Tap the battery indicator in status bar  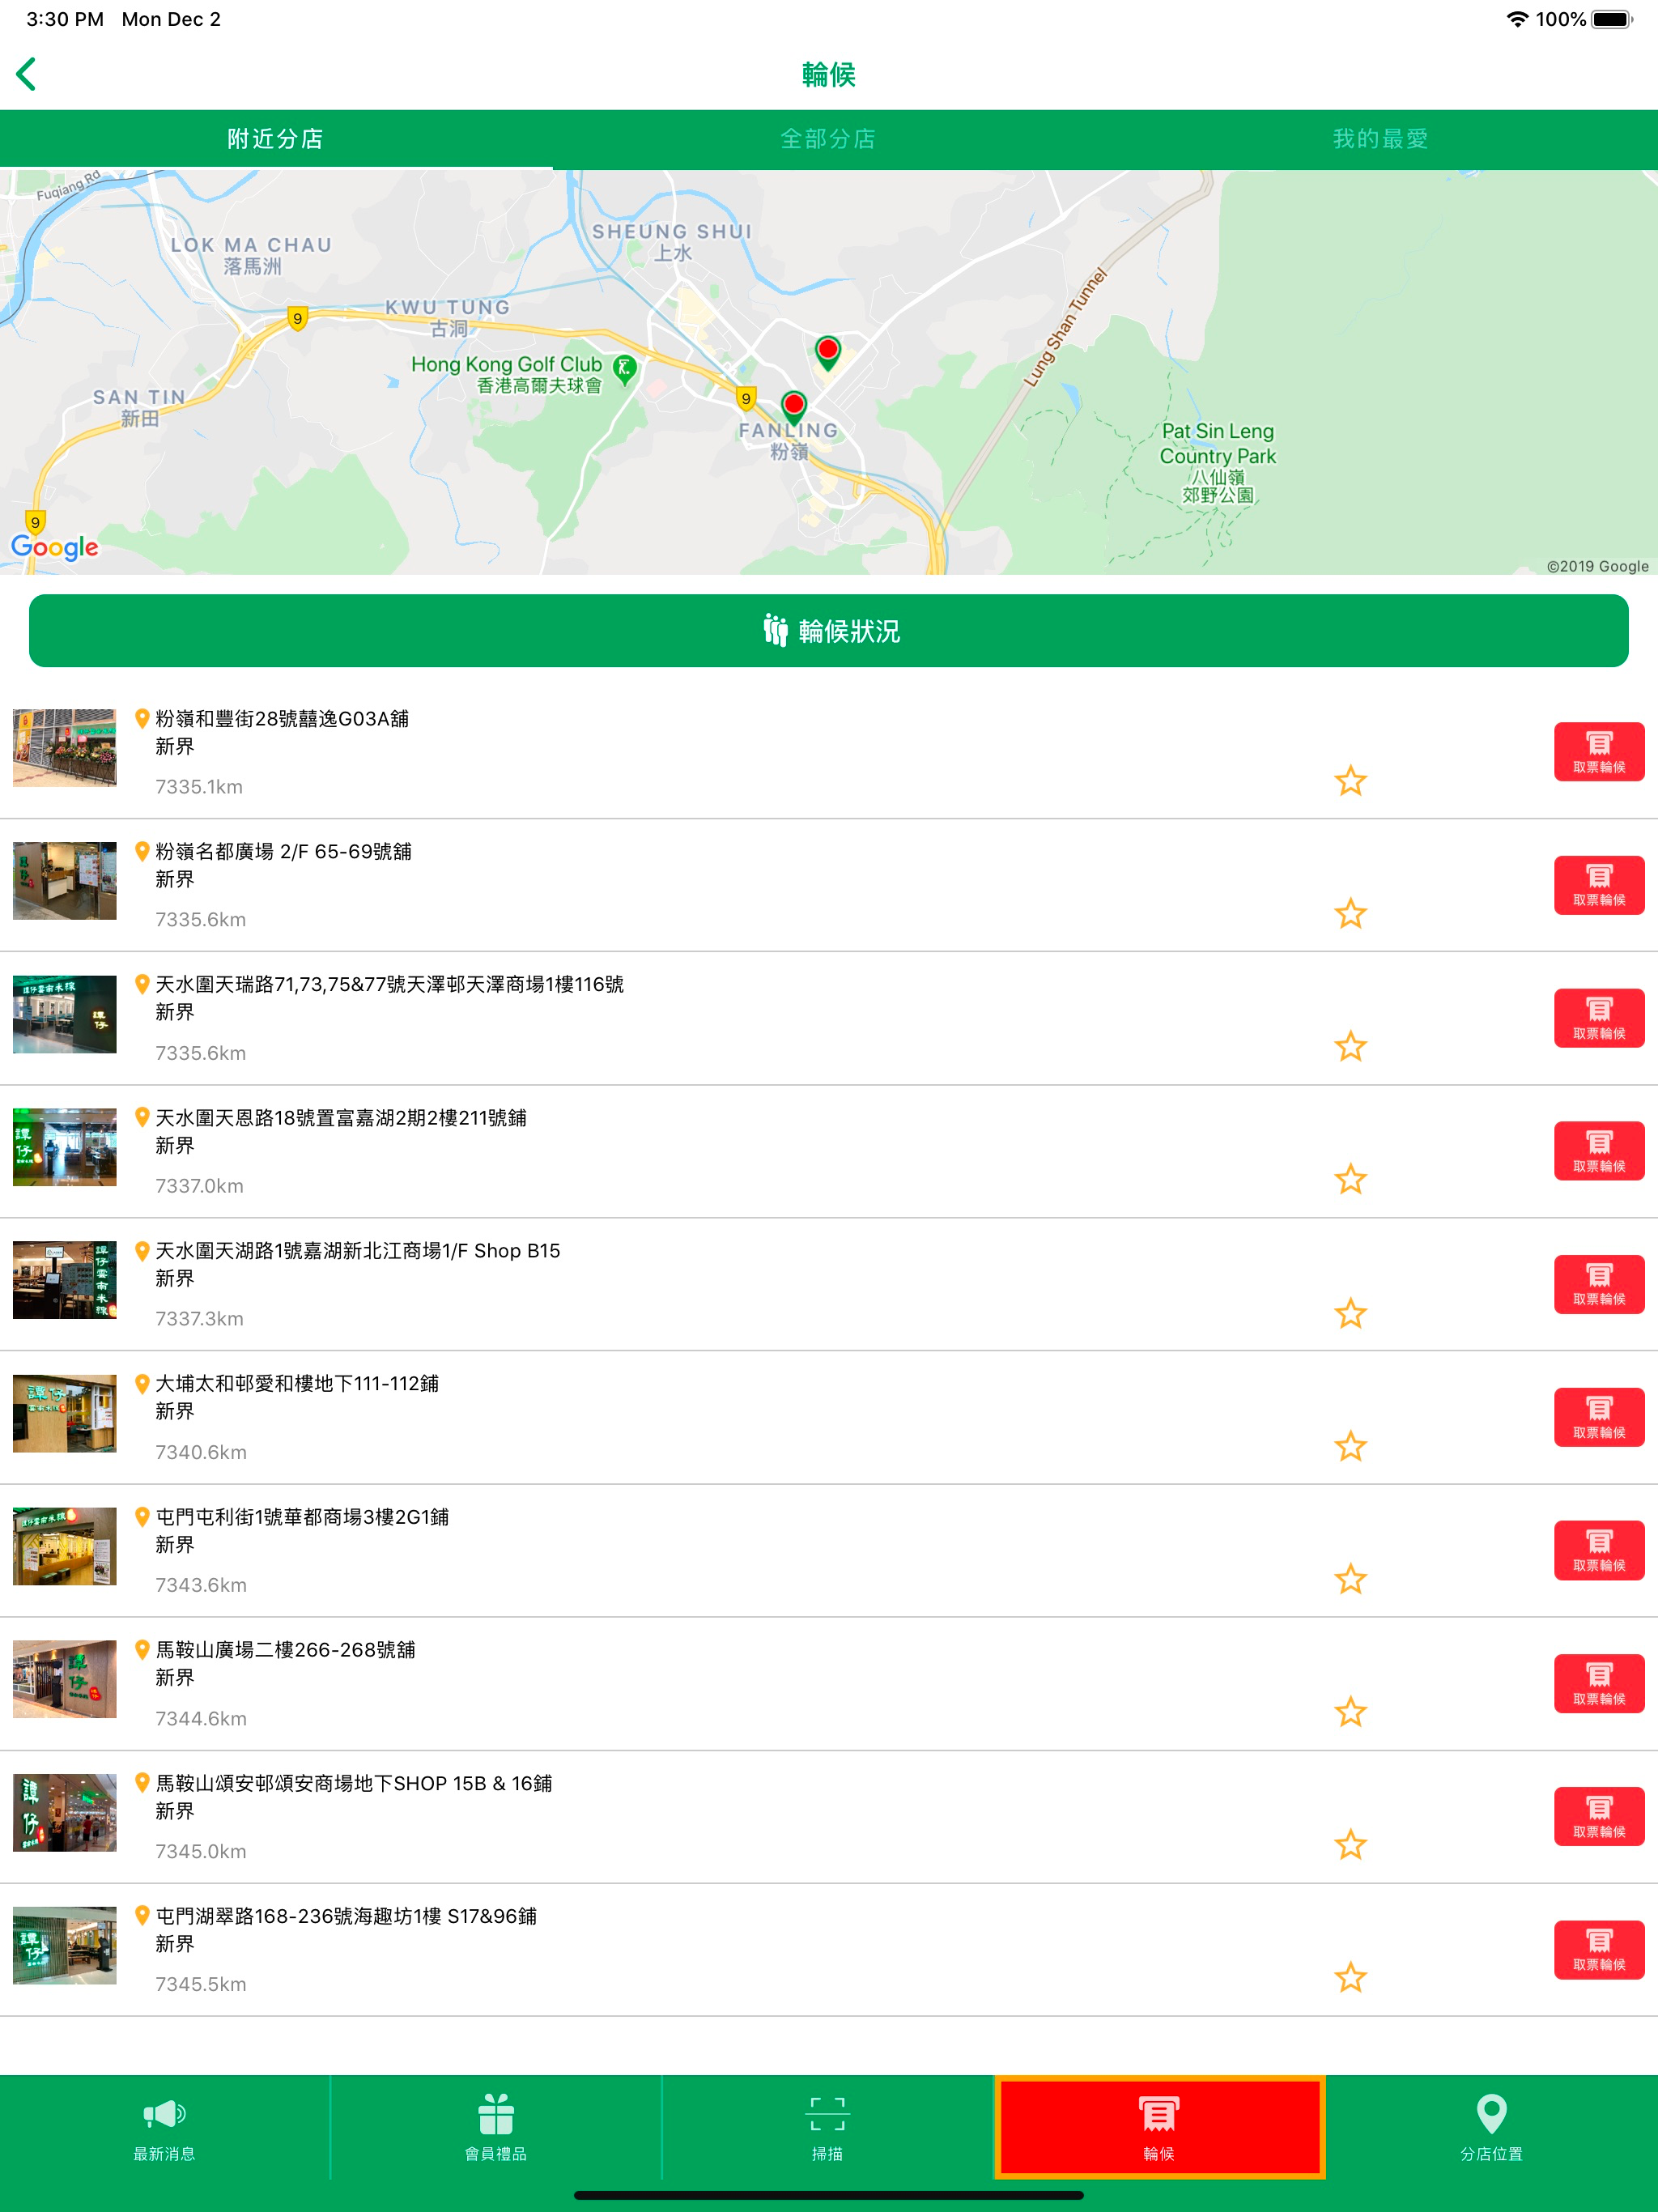point(1613,18)
